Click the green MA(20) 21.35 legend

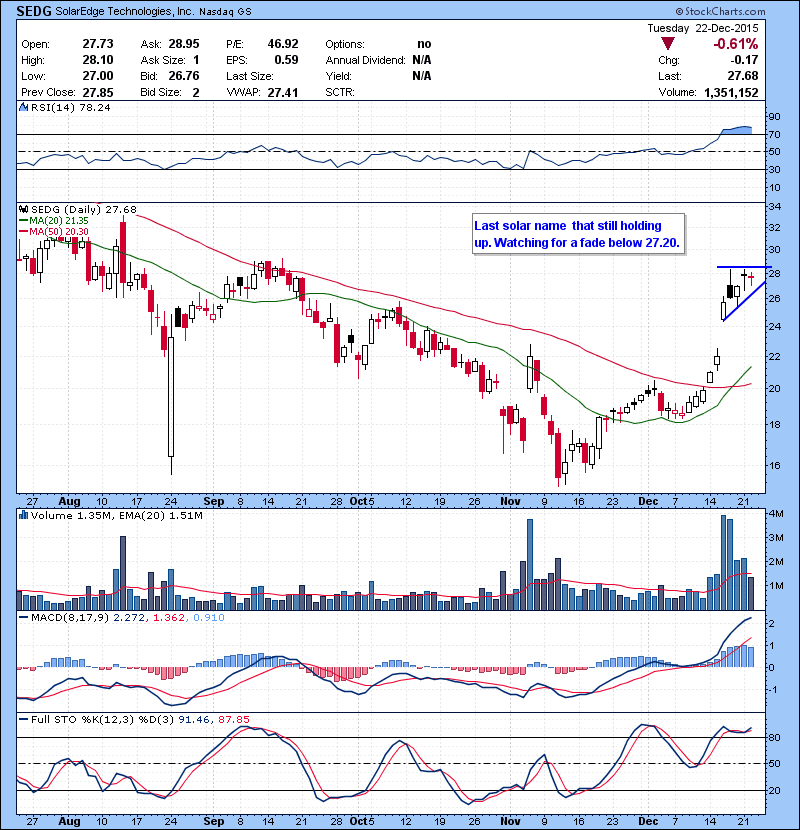tap(53, 221)
